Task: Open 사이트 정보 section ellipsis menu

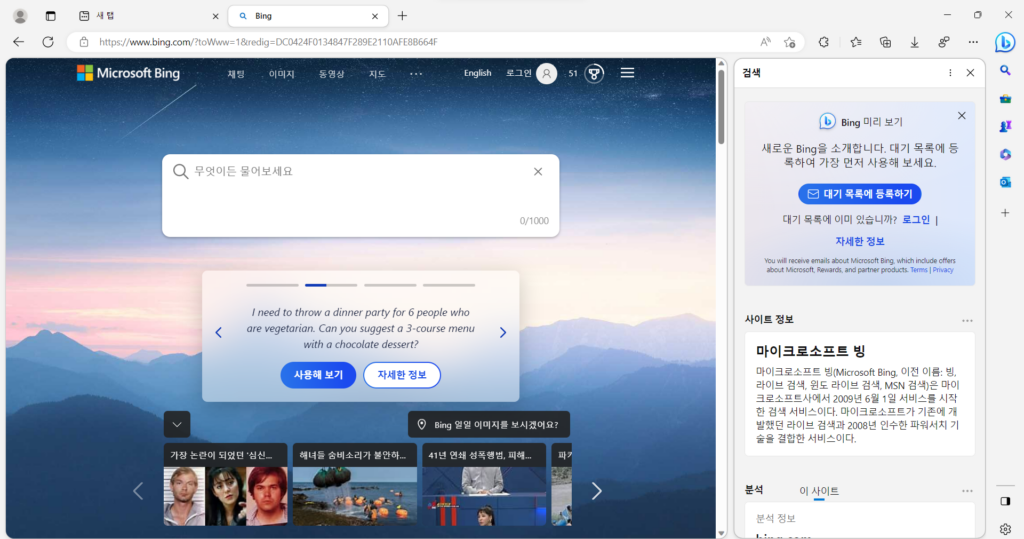Action: coord(967,321)
